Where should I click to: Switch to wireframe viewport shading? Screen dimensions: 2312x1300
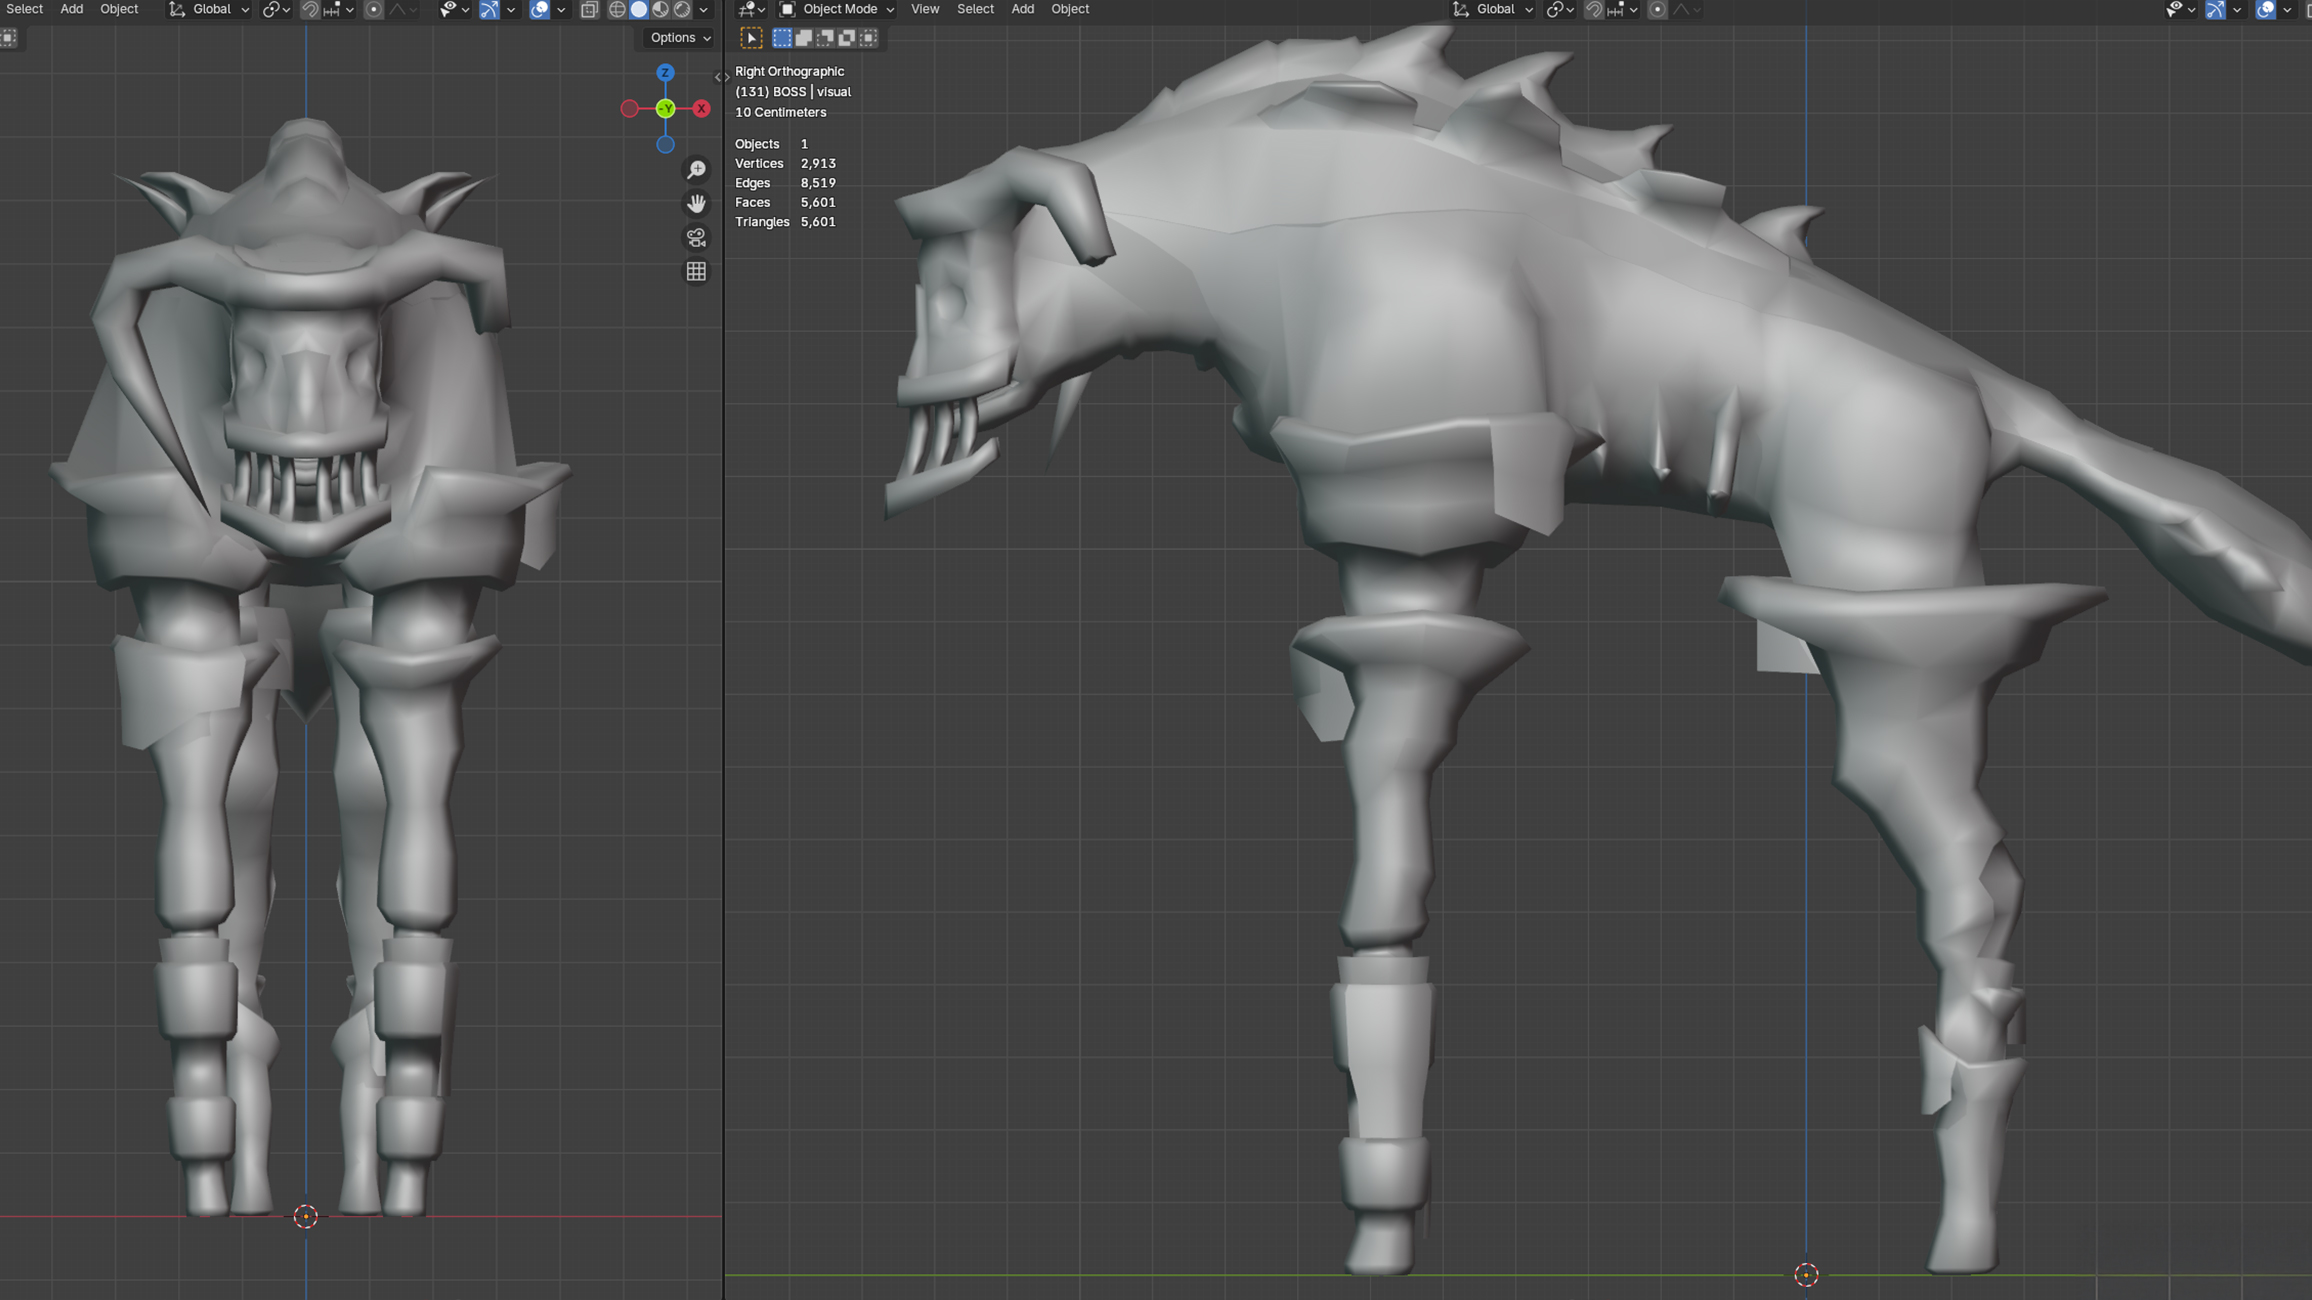617,9
